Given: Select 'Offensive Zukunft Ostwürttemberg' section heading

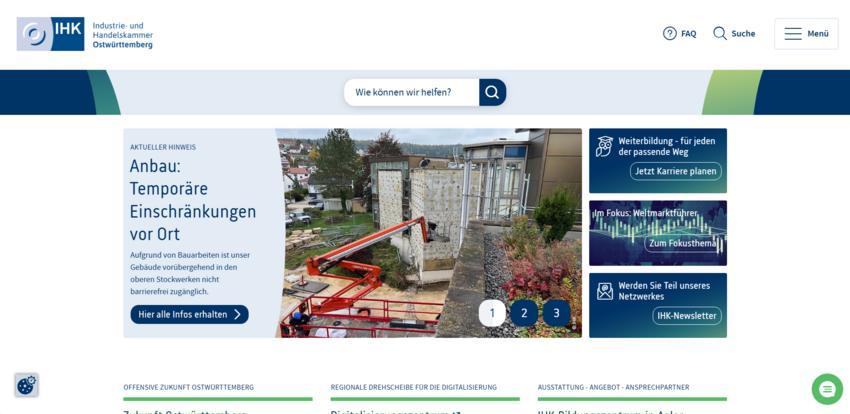Looking at the screenshot, I should [189, 387].
